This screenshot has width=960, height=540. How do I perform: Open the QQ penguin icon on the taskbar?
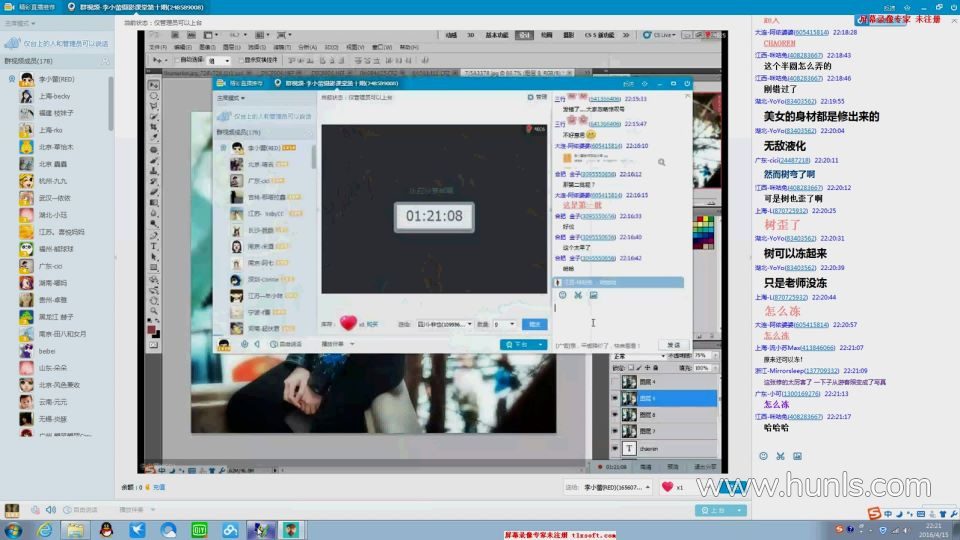tap(106, 530)
